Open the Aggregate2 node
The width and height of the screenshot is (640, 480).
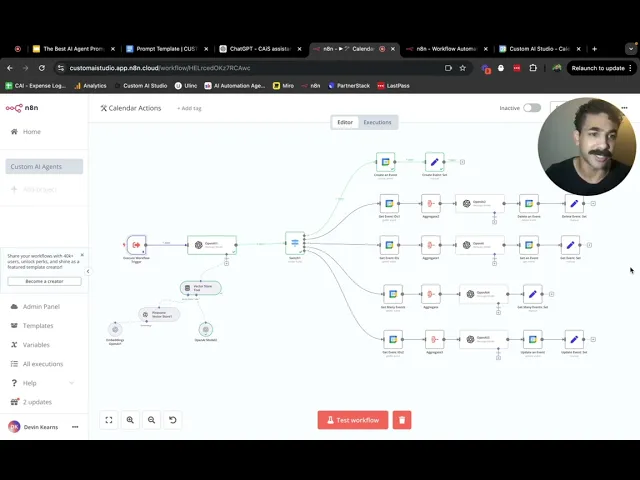(431, 203)
